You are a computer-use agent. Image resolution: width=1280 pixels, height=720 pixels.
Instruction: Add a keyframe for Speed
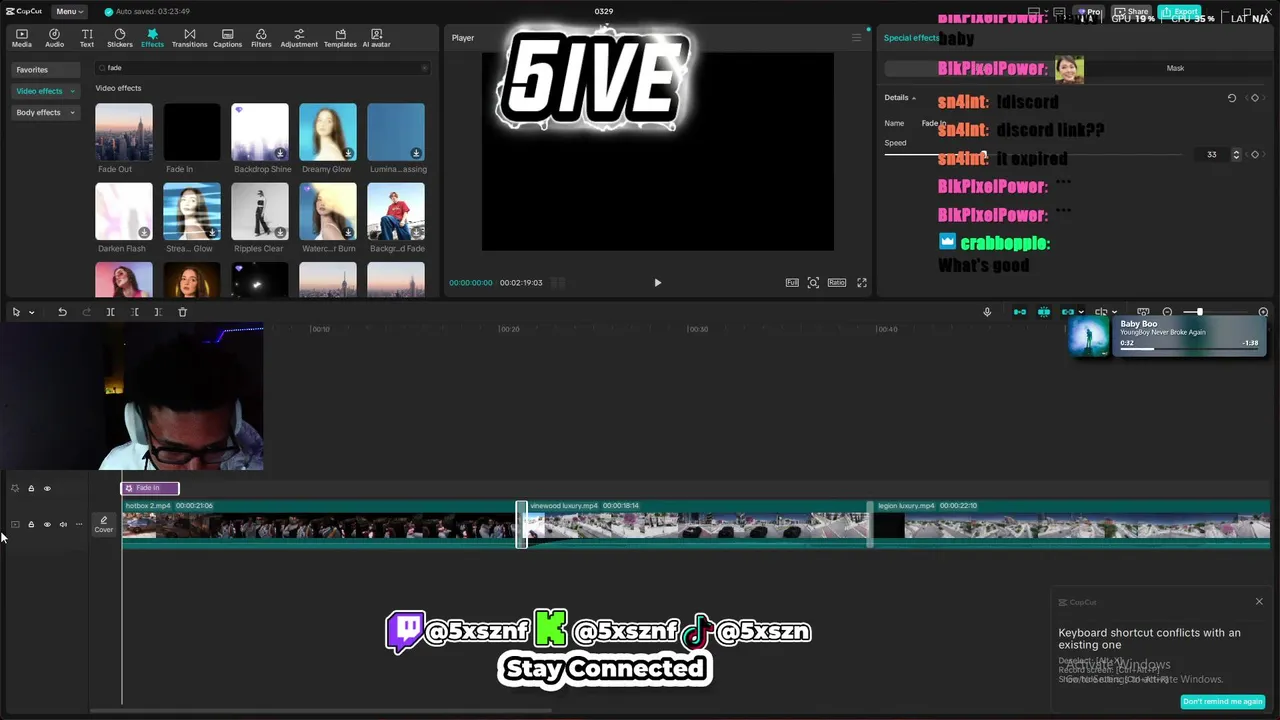[x=1255, y=155]
